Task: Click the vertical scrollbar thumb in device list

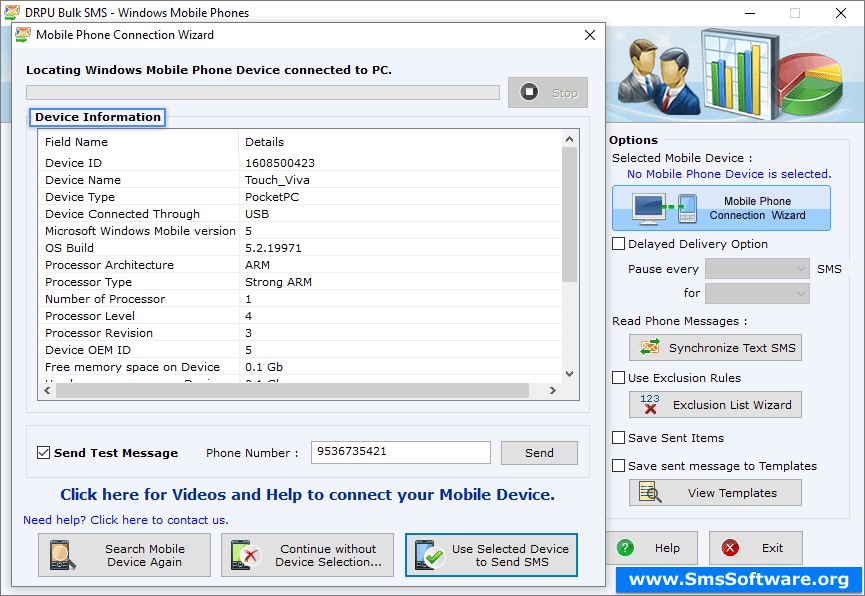Action: click(x=569, y=215)
